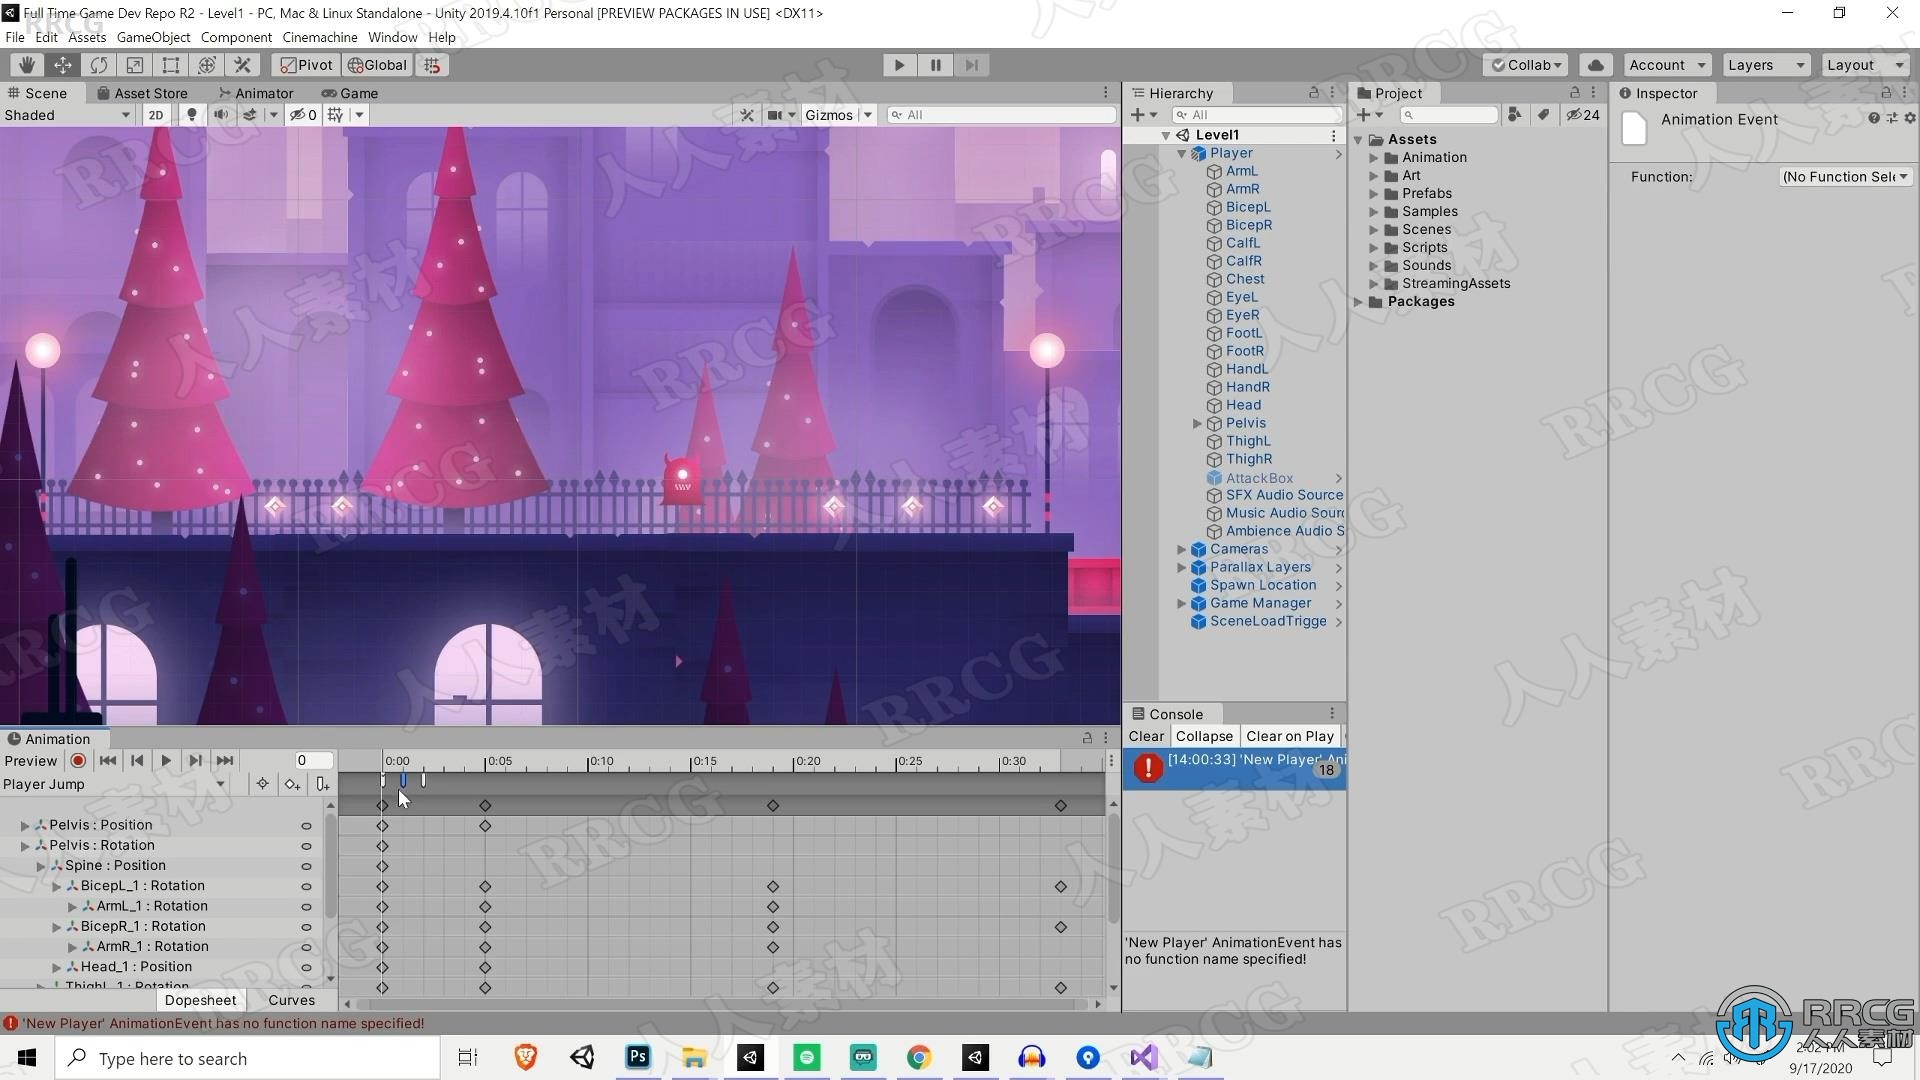
Task: Toggle 2D mode in Scene view
Action: tap(156, 115)
